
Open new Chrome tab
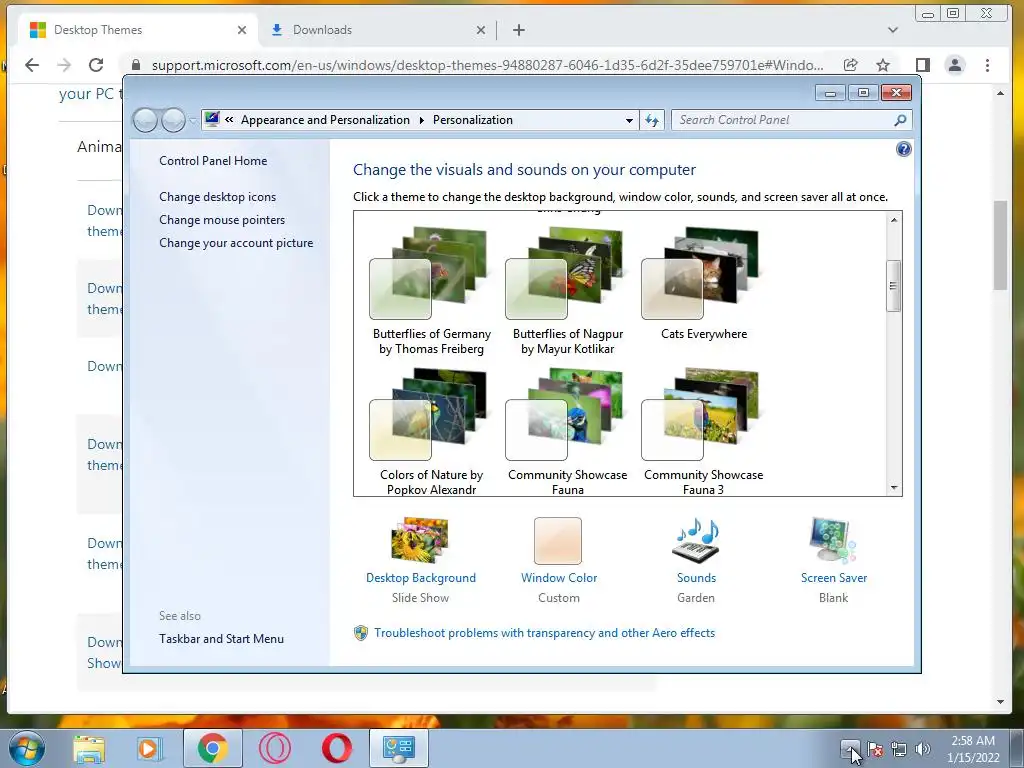click(519, 30)
